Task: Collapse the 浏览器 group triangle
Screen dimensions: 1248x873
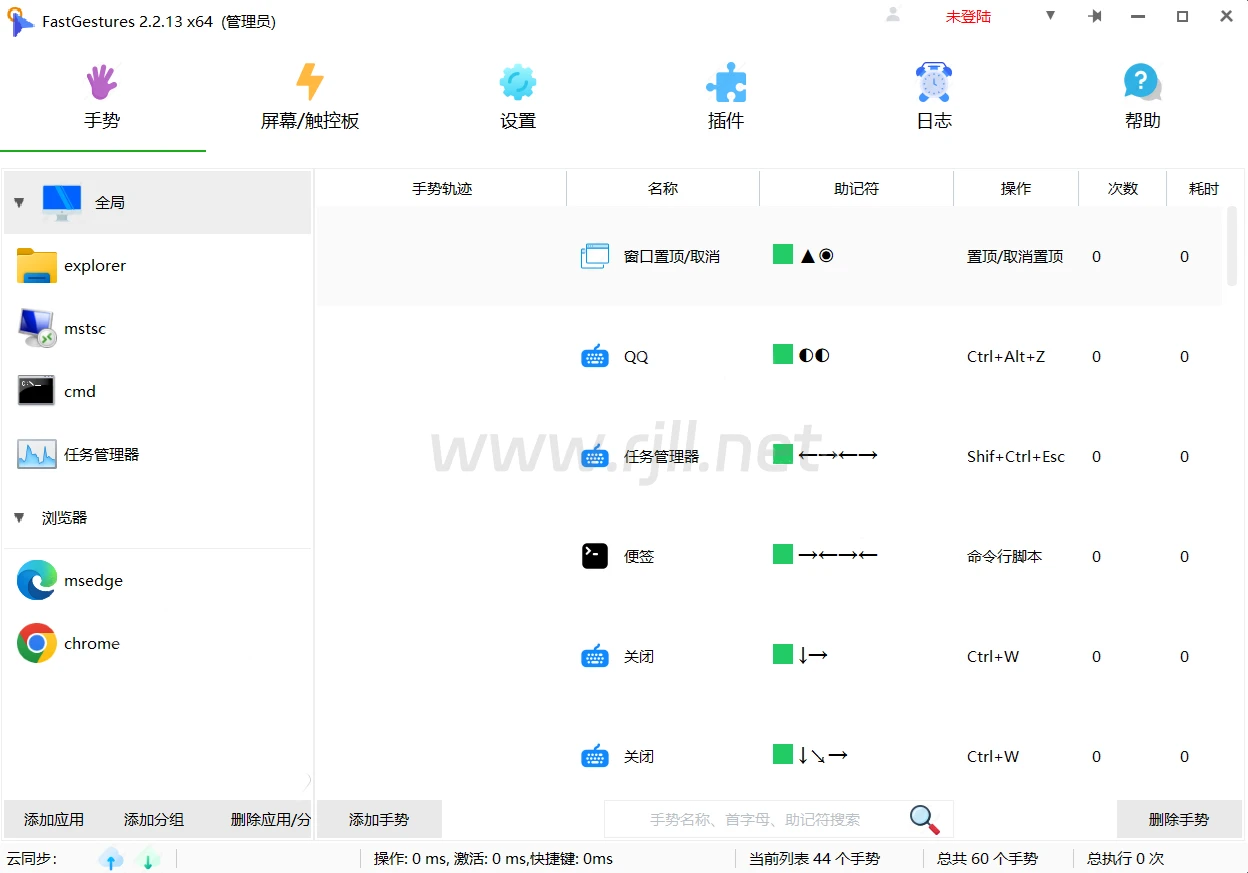Action: (19, 517)
